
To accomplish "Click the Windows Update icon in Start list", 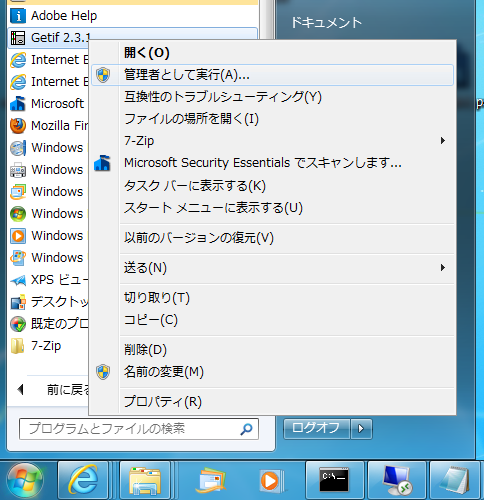I will pyautogui.click(x=18, y=258).
